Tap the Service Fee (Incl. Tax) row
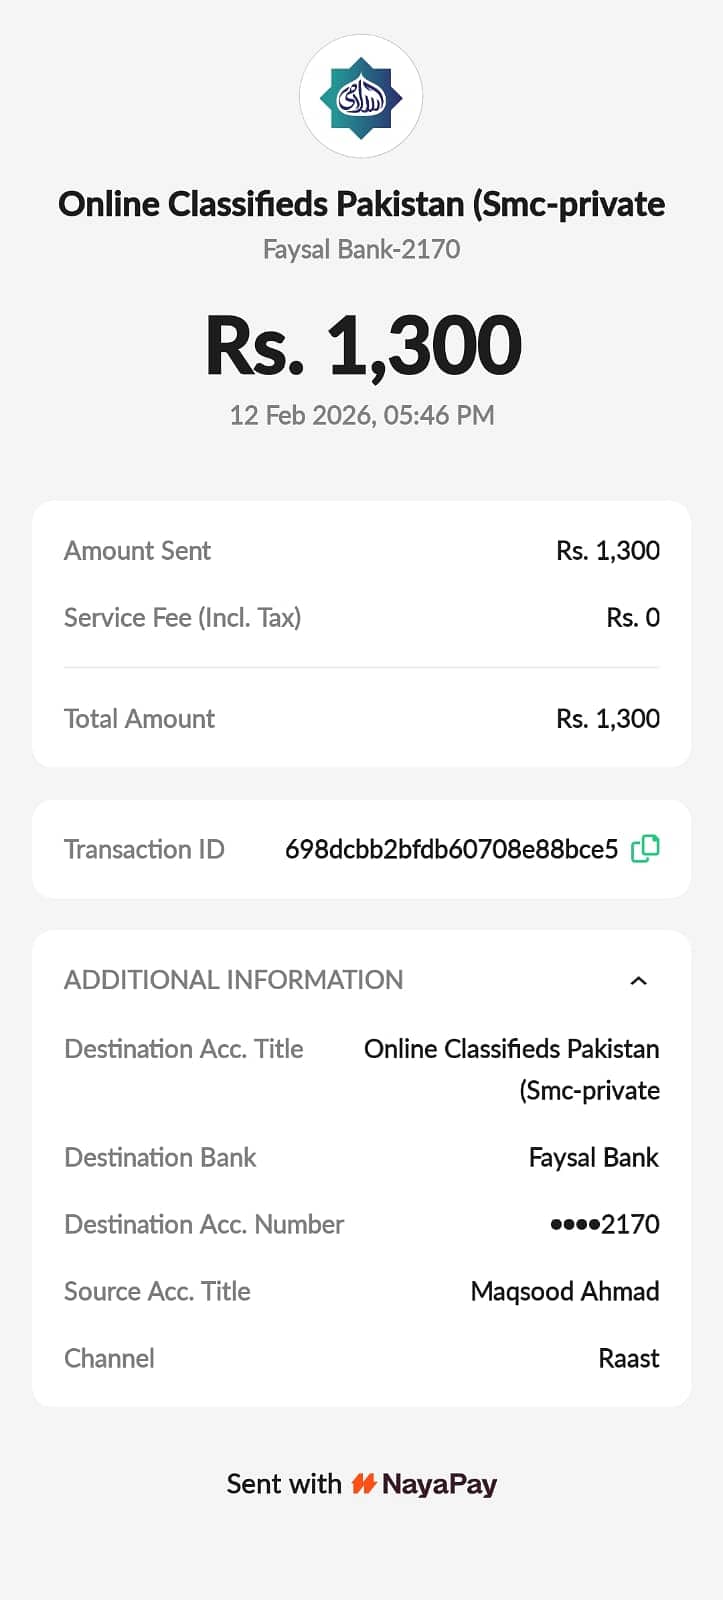This screenshot has width=723, height=1600. tap(361, 618)
